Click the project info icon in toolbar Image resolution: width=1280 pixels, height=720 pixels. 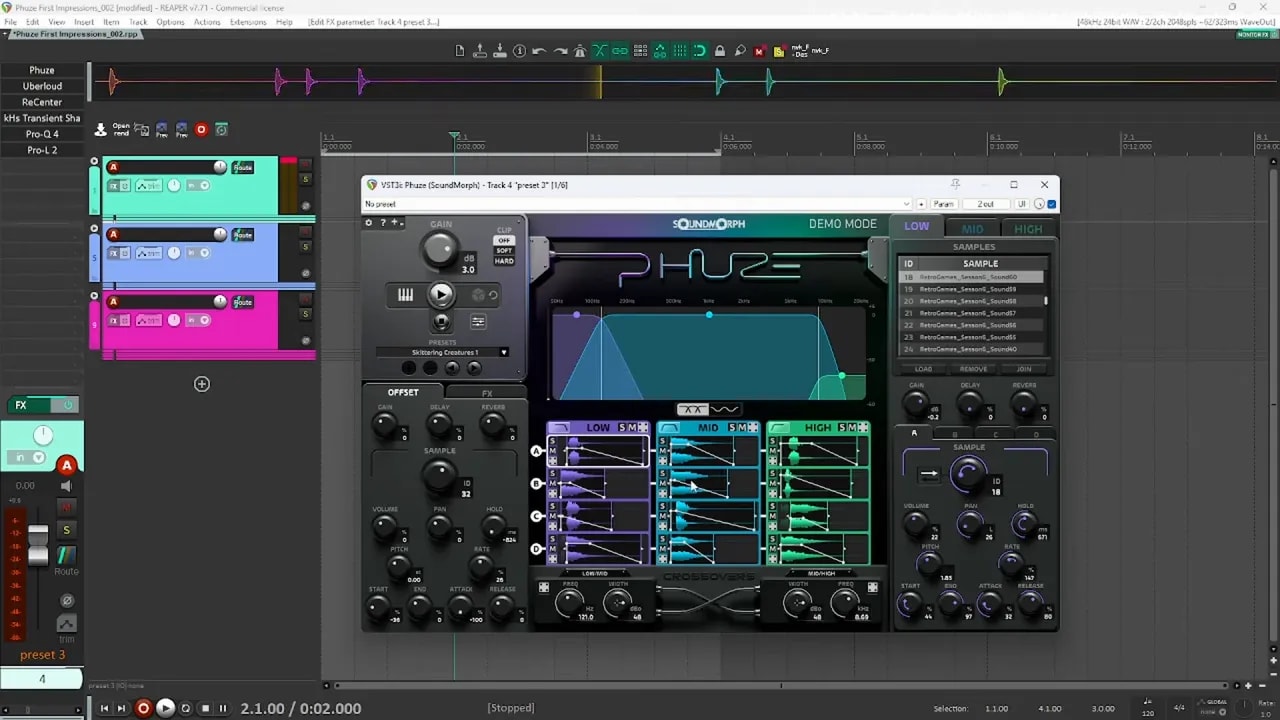(519, 51)
